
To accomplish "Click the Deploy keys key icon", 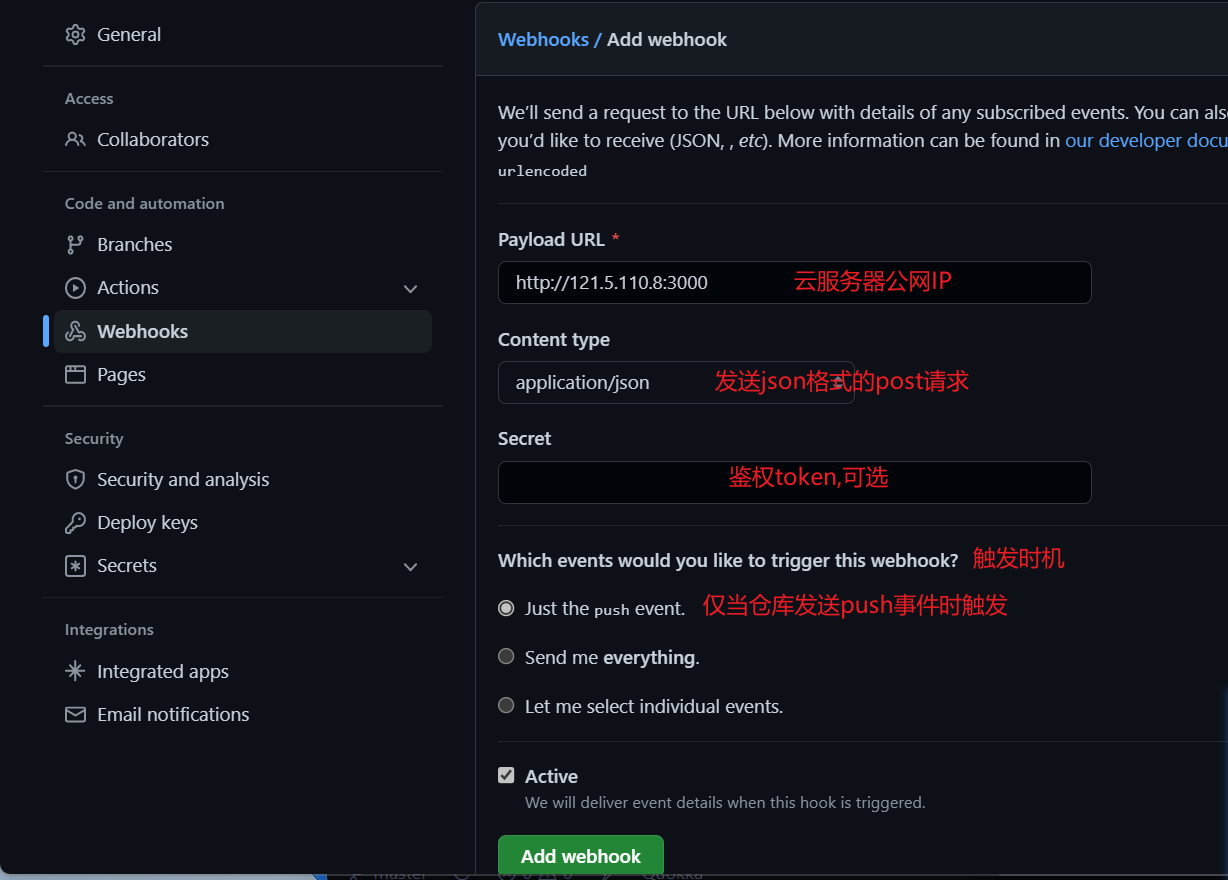I will coord(75,523).
